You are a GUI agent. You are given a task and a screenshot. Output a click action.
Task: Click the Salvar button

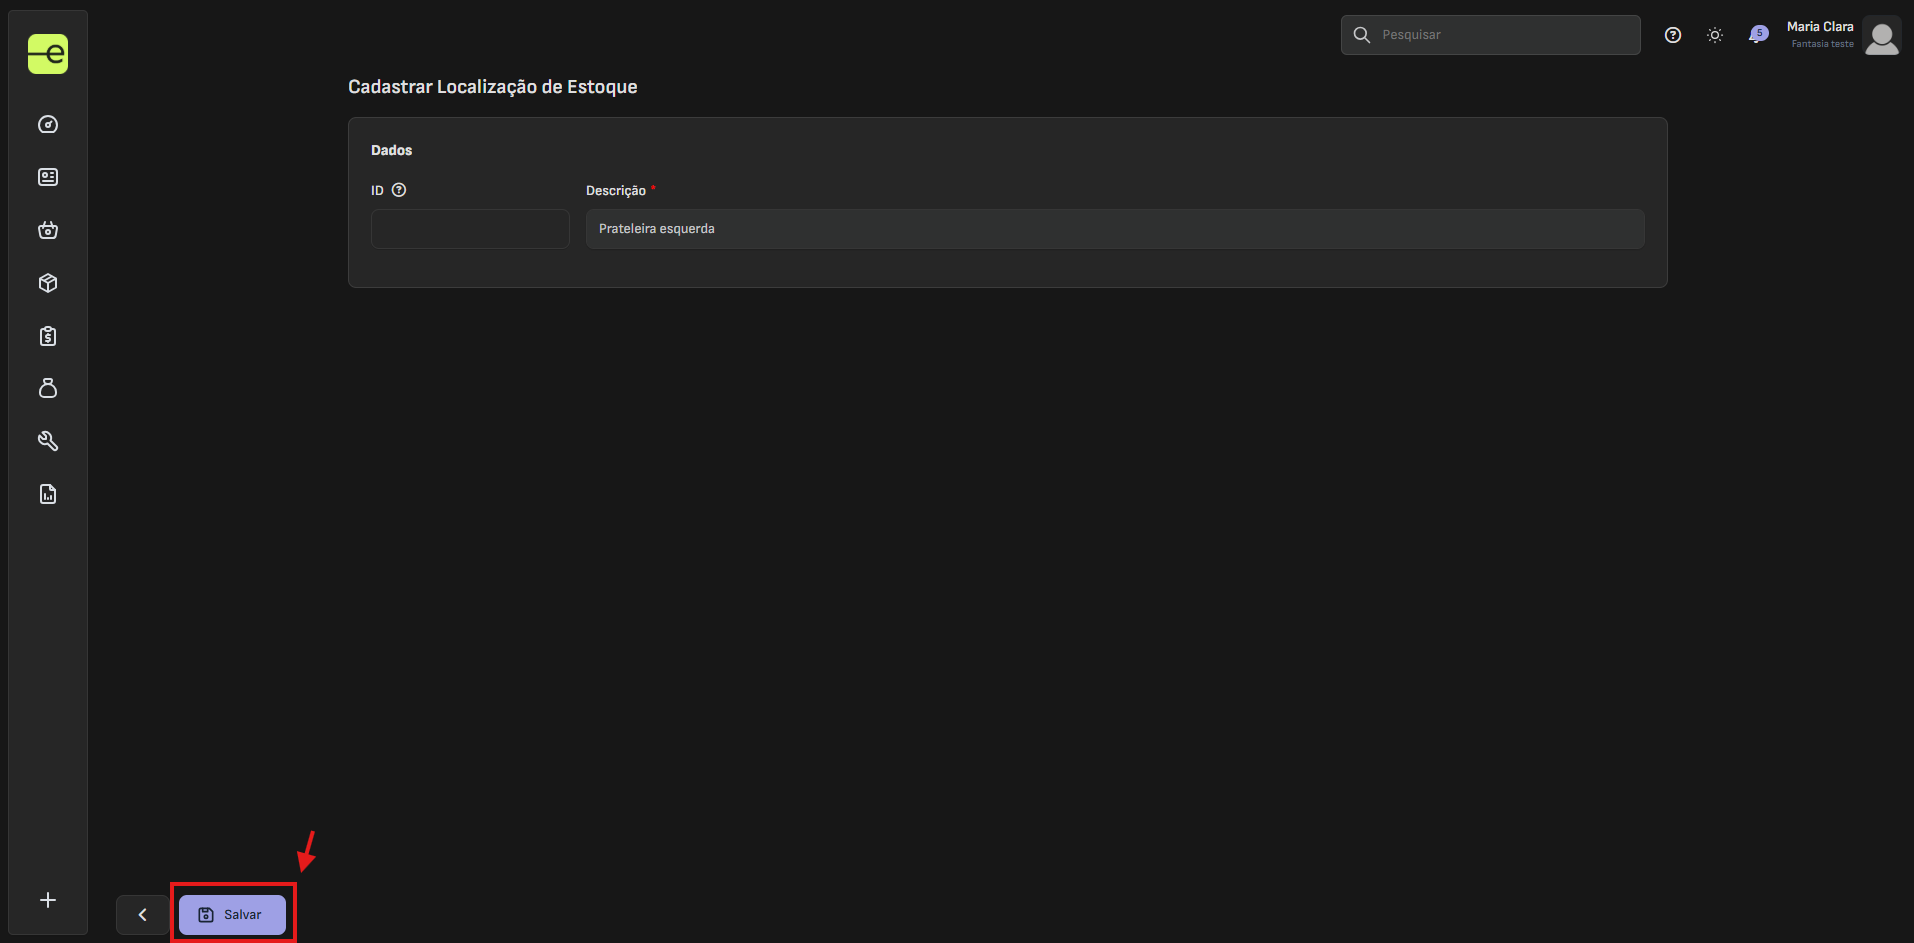(x=233, y=915)
